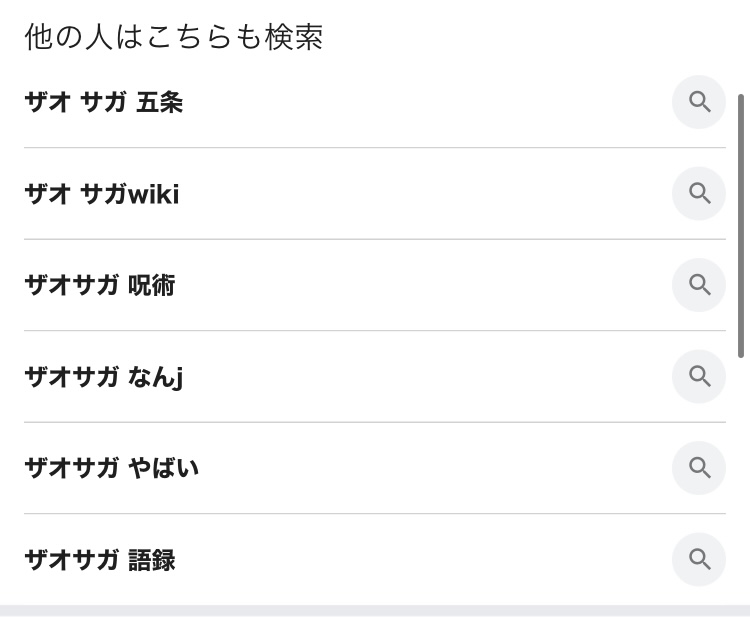This screenshot has width=750, height=618.
Task: Click blank row area right of ザオ サガ 五条
Action: point(420,102)
